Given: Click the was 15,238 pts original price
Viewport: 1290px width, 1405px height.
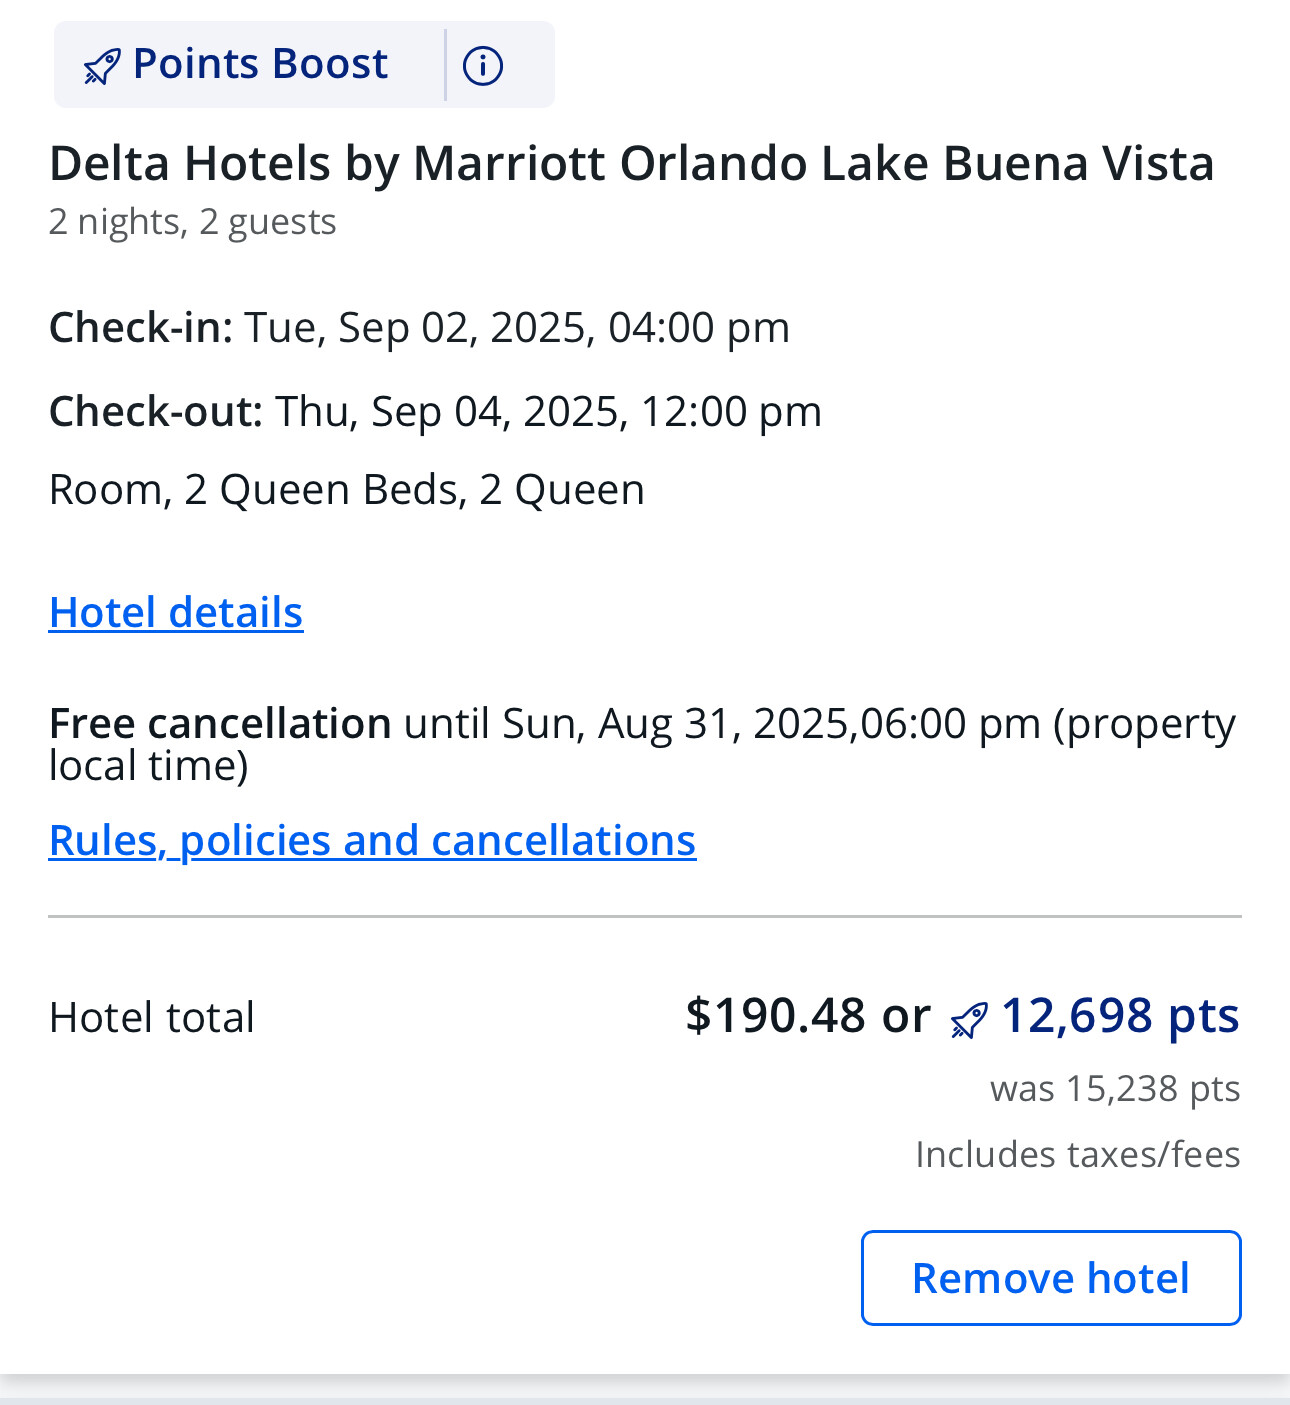Looking at the screenshot, I should tap(1115, 1088).
